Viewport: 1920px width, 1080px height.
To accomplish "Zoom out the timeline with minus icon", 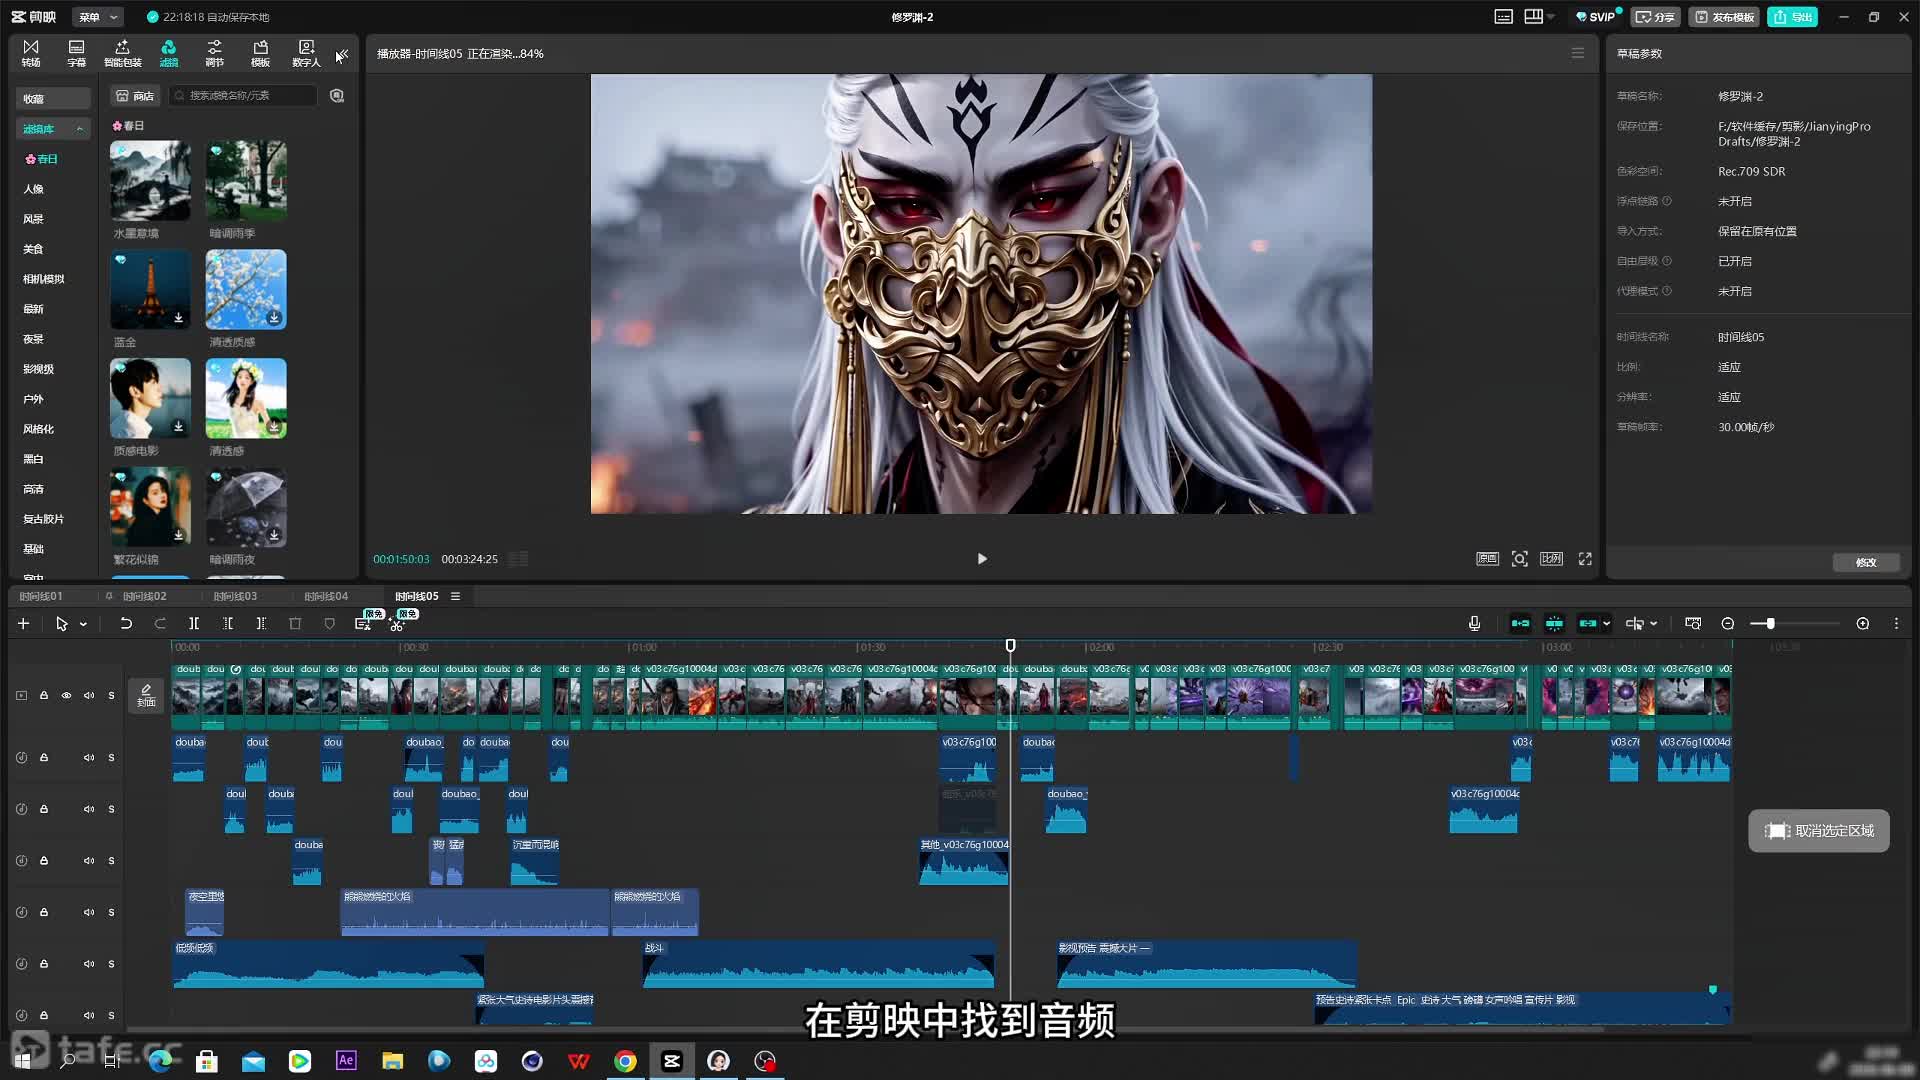I will pyautogui.click(x=1727, y=624).
